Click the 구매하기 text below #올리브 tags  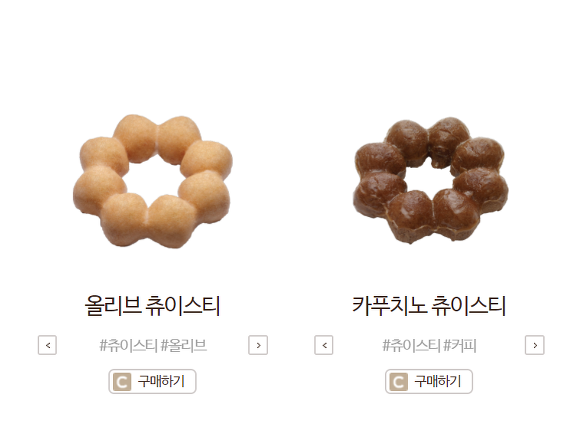click(161, 381)
